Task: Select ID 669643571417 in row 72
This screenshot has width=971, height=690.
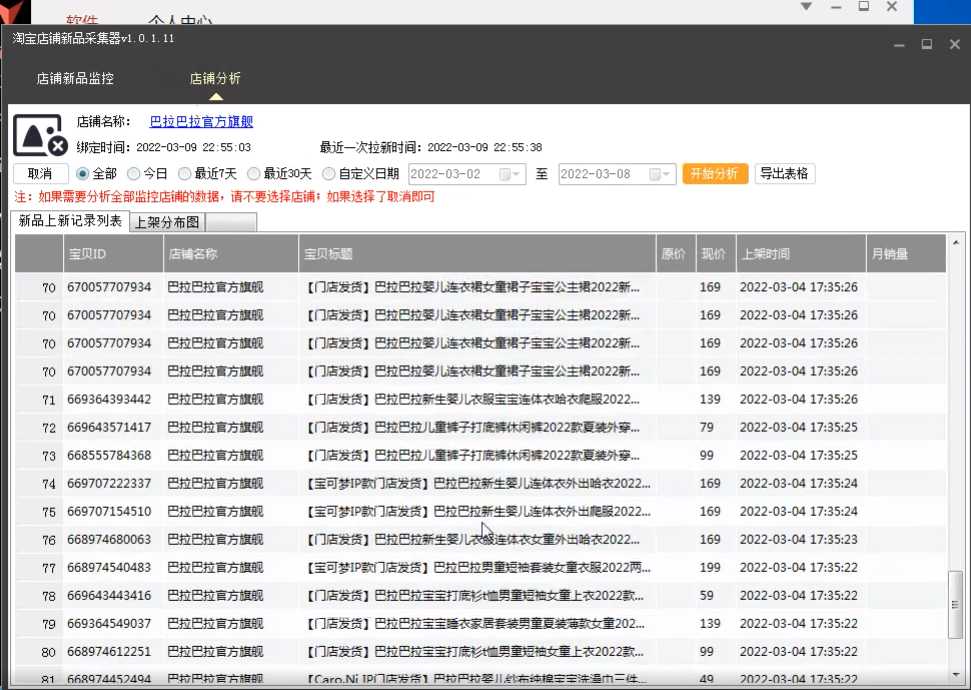Action: 109,427
